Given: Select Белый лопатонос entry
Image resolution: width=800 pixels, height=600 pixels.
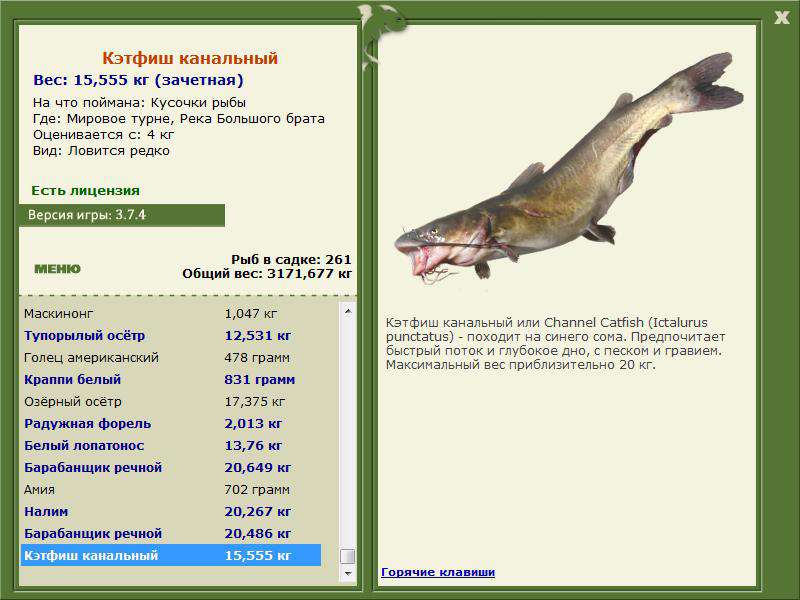Looking at the screenshot, I should pos(171,445).
